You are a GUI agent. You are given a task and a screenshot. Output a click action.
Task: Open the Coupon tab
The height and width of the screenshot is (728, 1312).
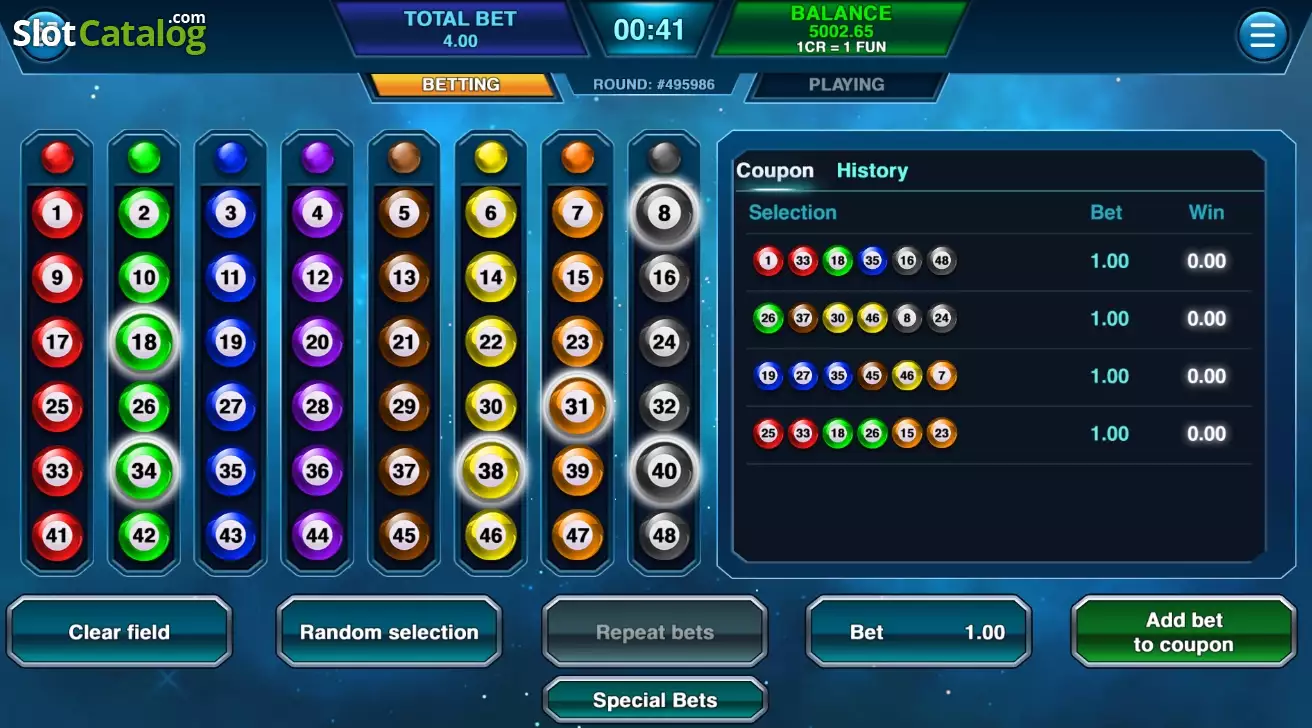[x=775, y=171]
